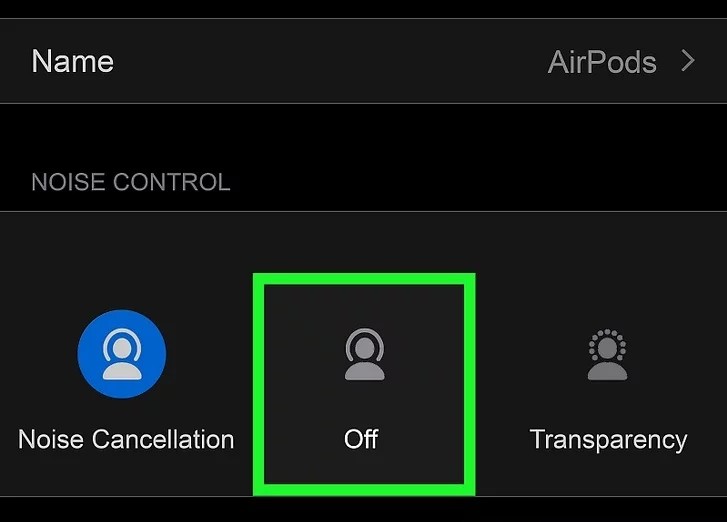Click the shoulders of the Transparency person icon
The image size is (727, 522).
click(x=607, y=372)
